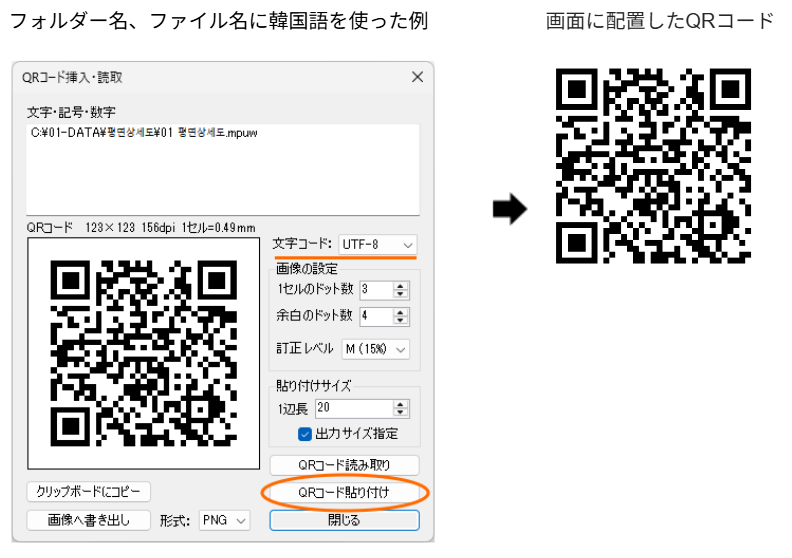The image size is (792, 558).
Task: Click the QRコード読み取り button
Action: click(x=344, y=465)
